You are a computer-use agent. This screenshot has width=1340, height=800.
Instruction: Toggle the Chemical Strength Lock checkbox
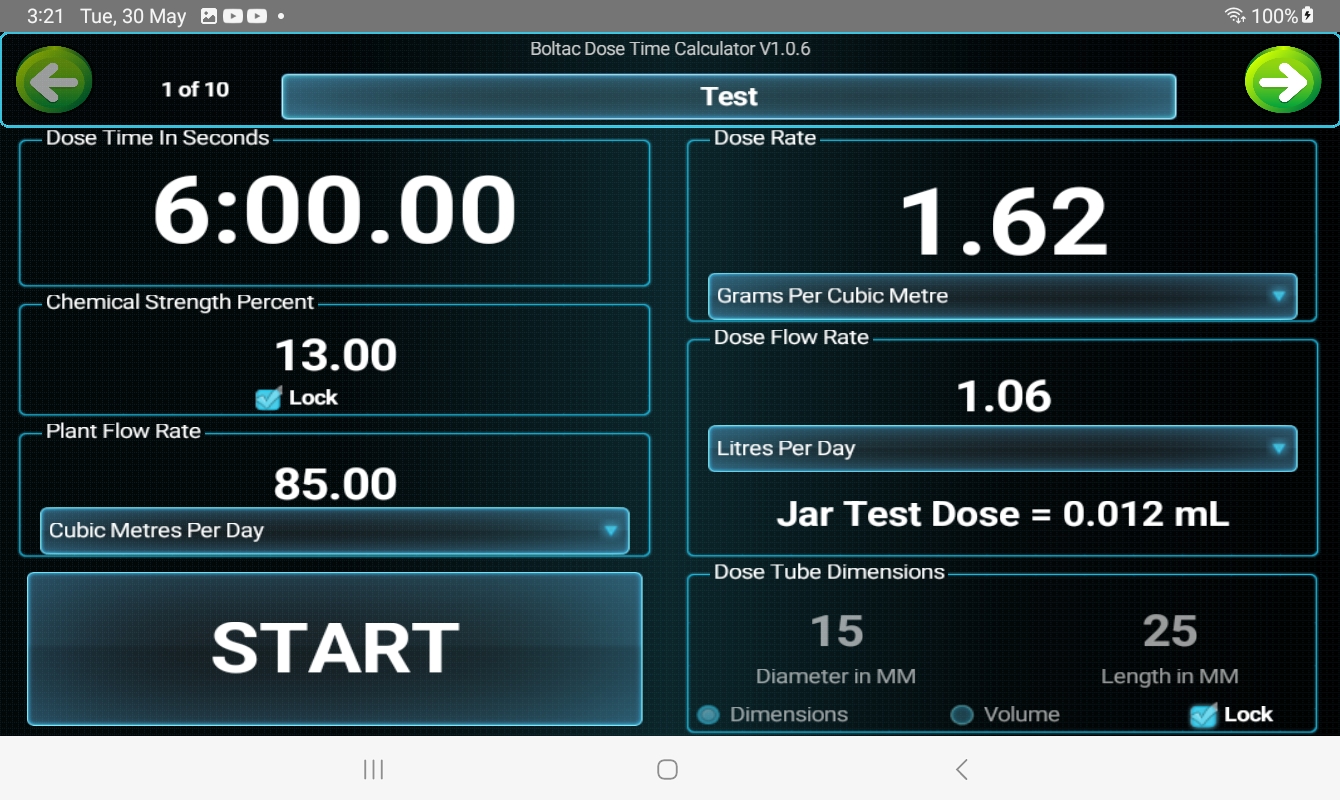[x=268, y=398]
